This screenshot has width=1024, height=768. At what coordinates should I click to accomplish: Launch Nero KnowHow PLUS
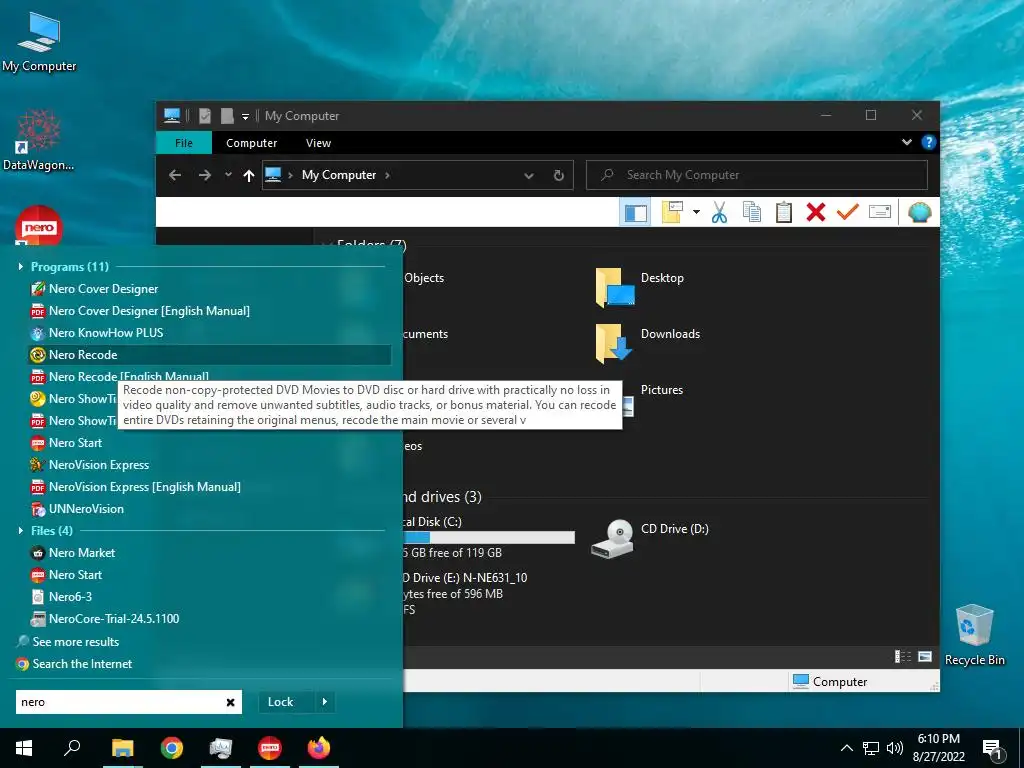[209, 333]
